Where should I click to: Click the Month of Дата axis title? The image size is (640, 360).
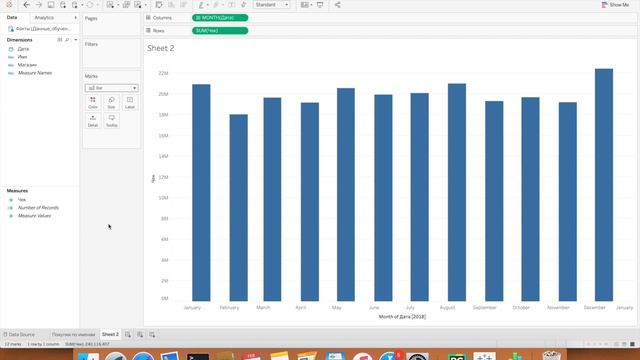[402, 317]
